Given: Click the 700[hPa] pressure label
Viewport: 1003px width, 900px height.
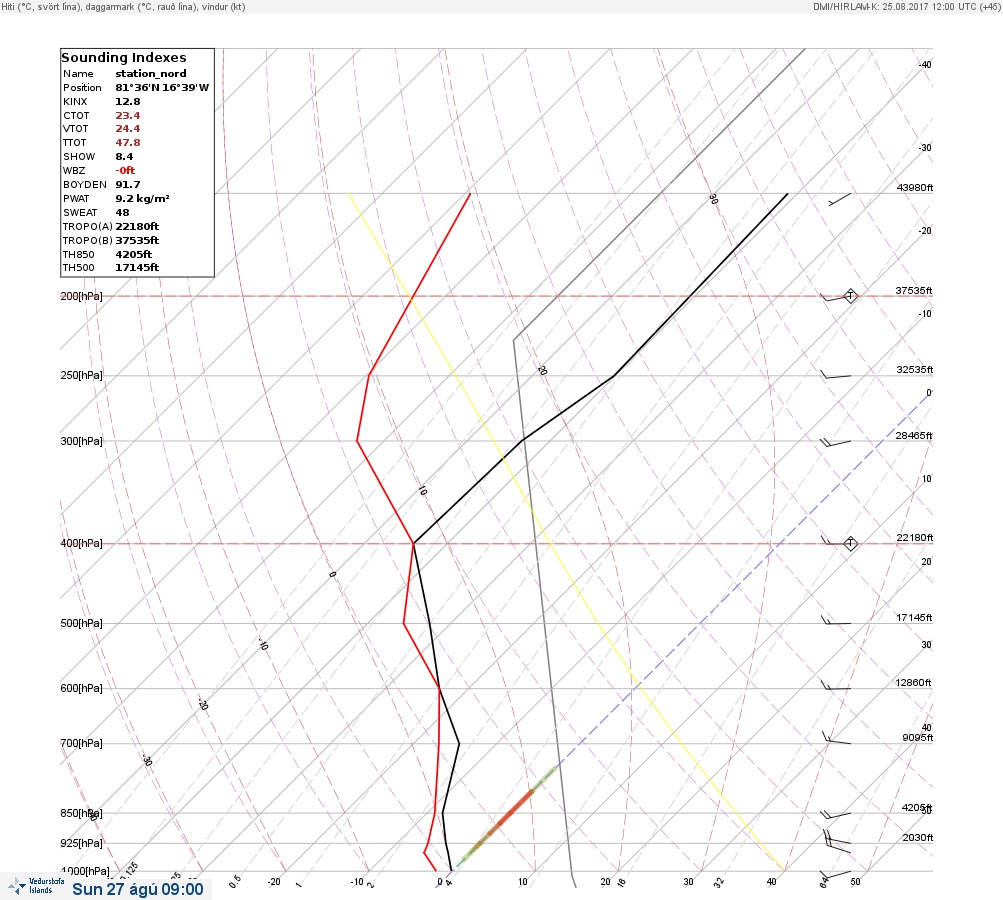Looking at the screenshot, I should coord(81,743).
